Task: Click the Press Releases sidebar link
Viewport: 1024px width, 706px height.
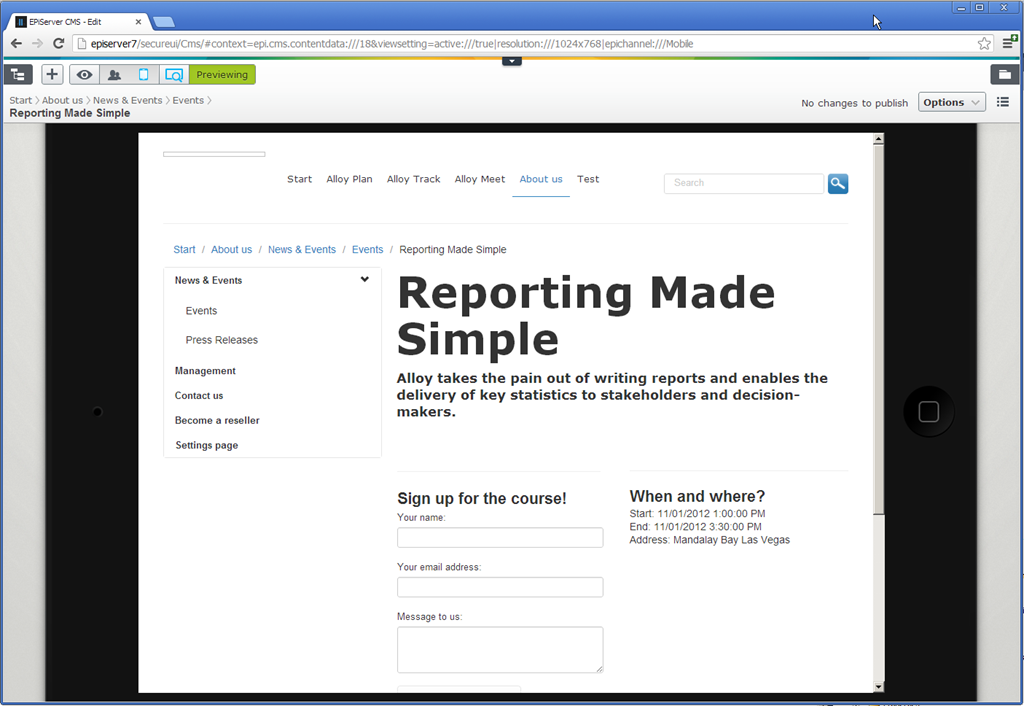Action: pos(221,340)
